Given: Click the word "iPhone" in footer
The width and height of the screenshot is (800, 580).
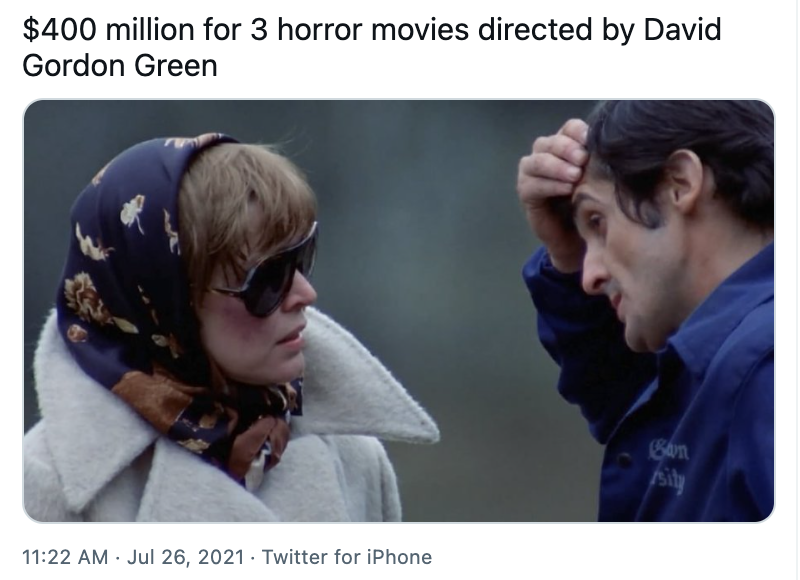Looking at the screenshot, I should pyautogui.click(x=399, y=557).
